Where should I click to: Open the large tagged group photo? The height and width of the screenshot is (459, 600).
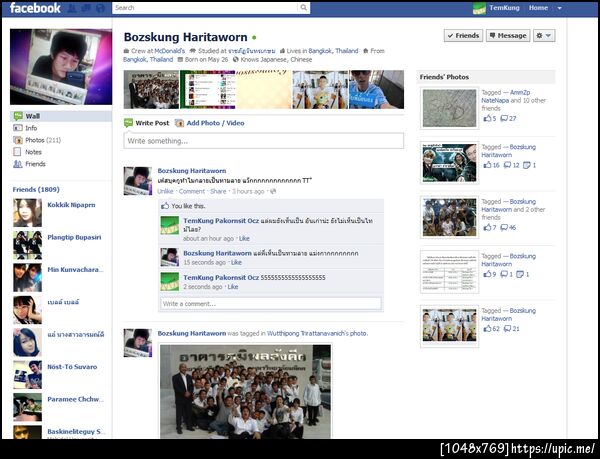coord(245,391)
